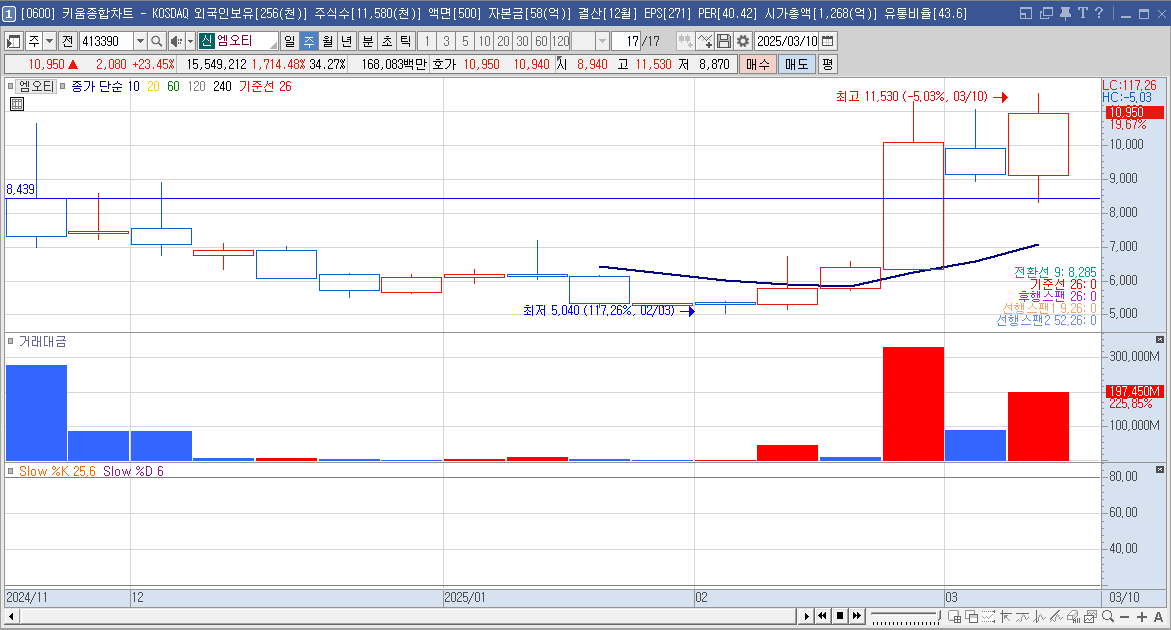Switch to daily chart 일
The width and height of the screenshot is (1171, 630).
tap(290, 41)
